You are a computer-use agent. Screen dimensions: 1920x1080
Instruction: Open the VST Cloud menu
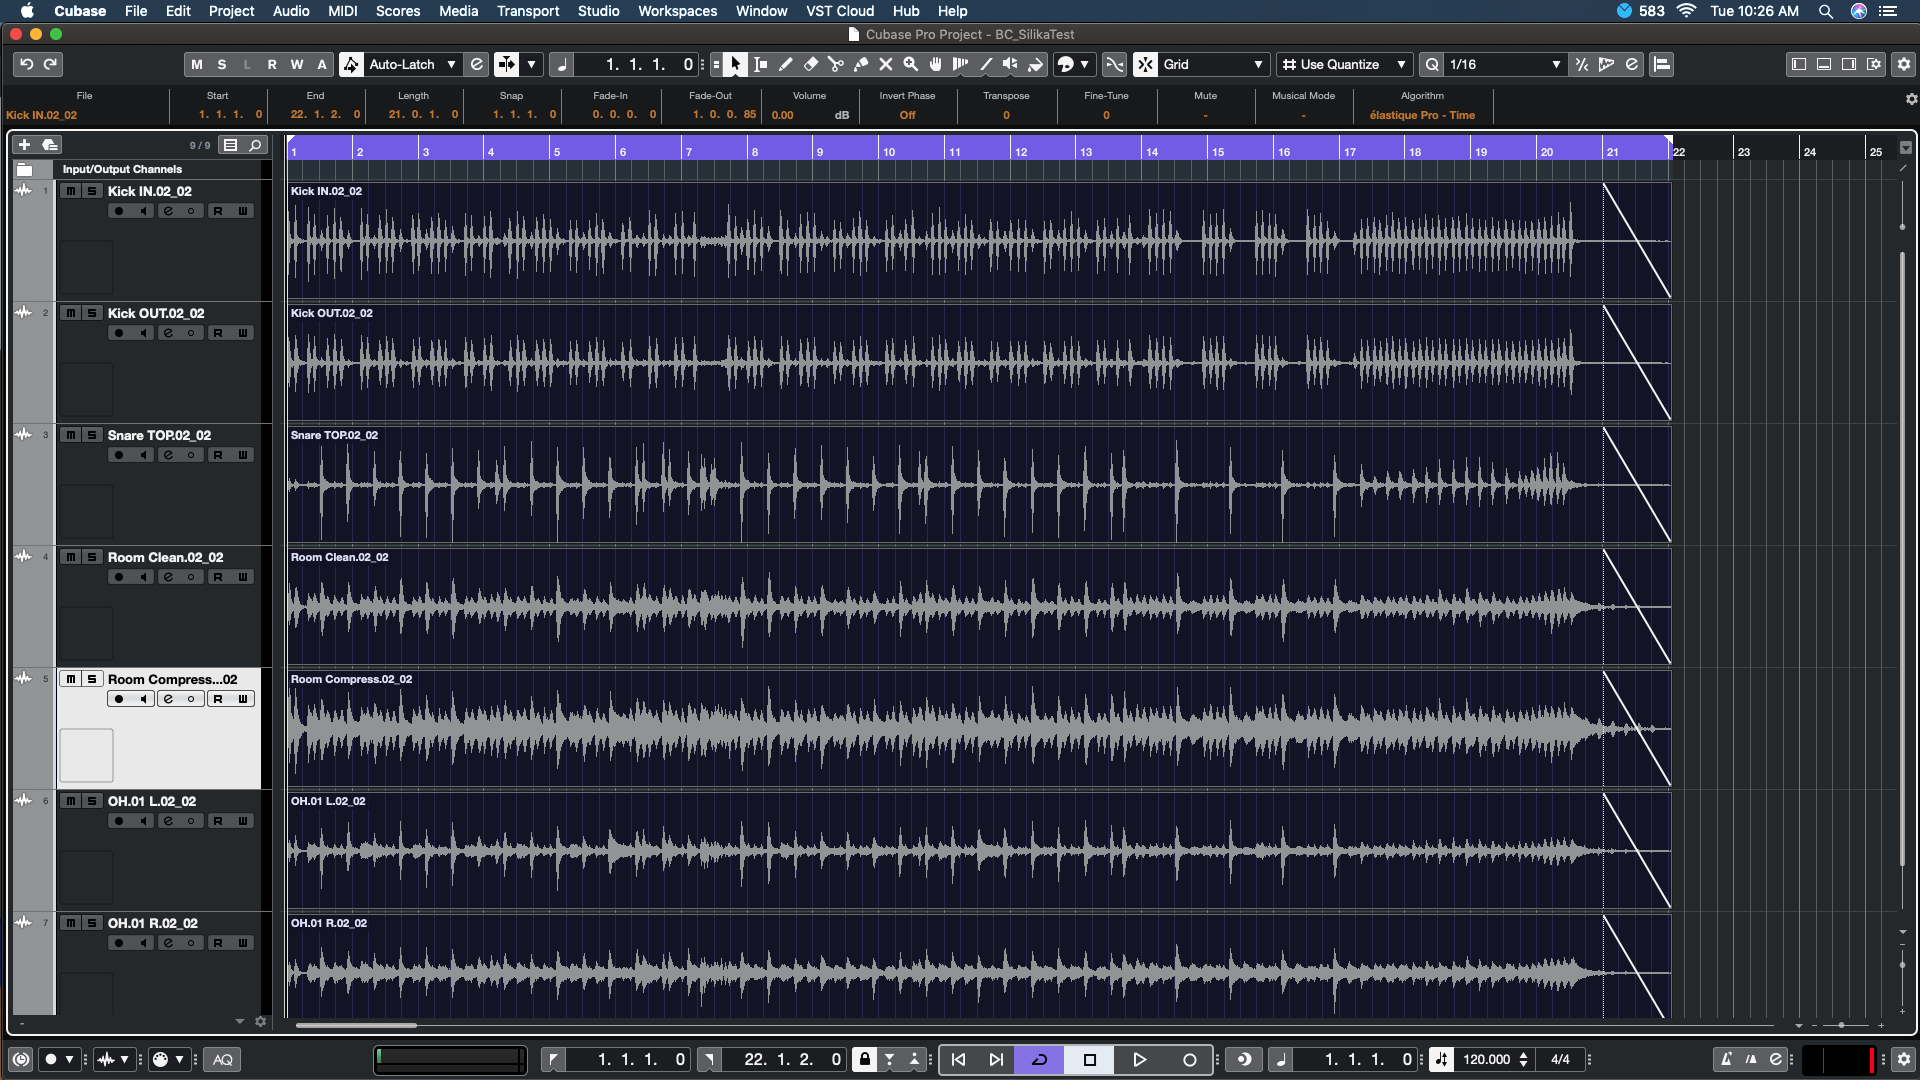pyautogui.click(x=840, y=11)
